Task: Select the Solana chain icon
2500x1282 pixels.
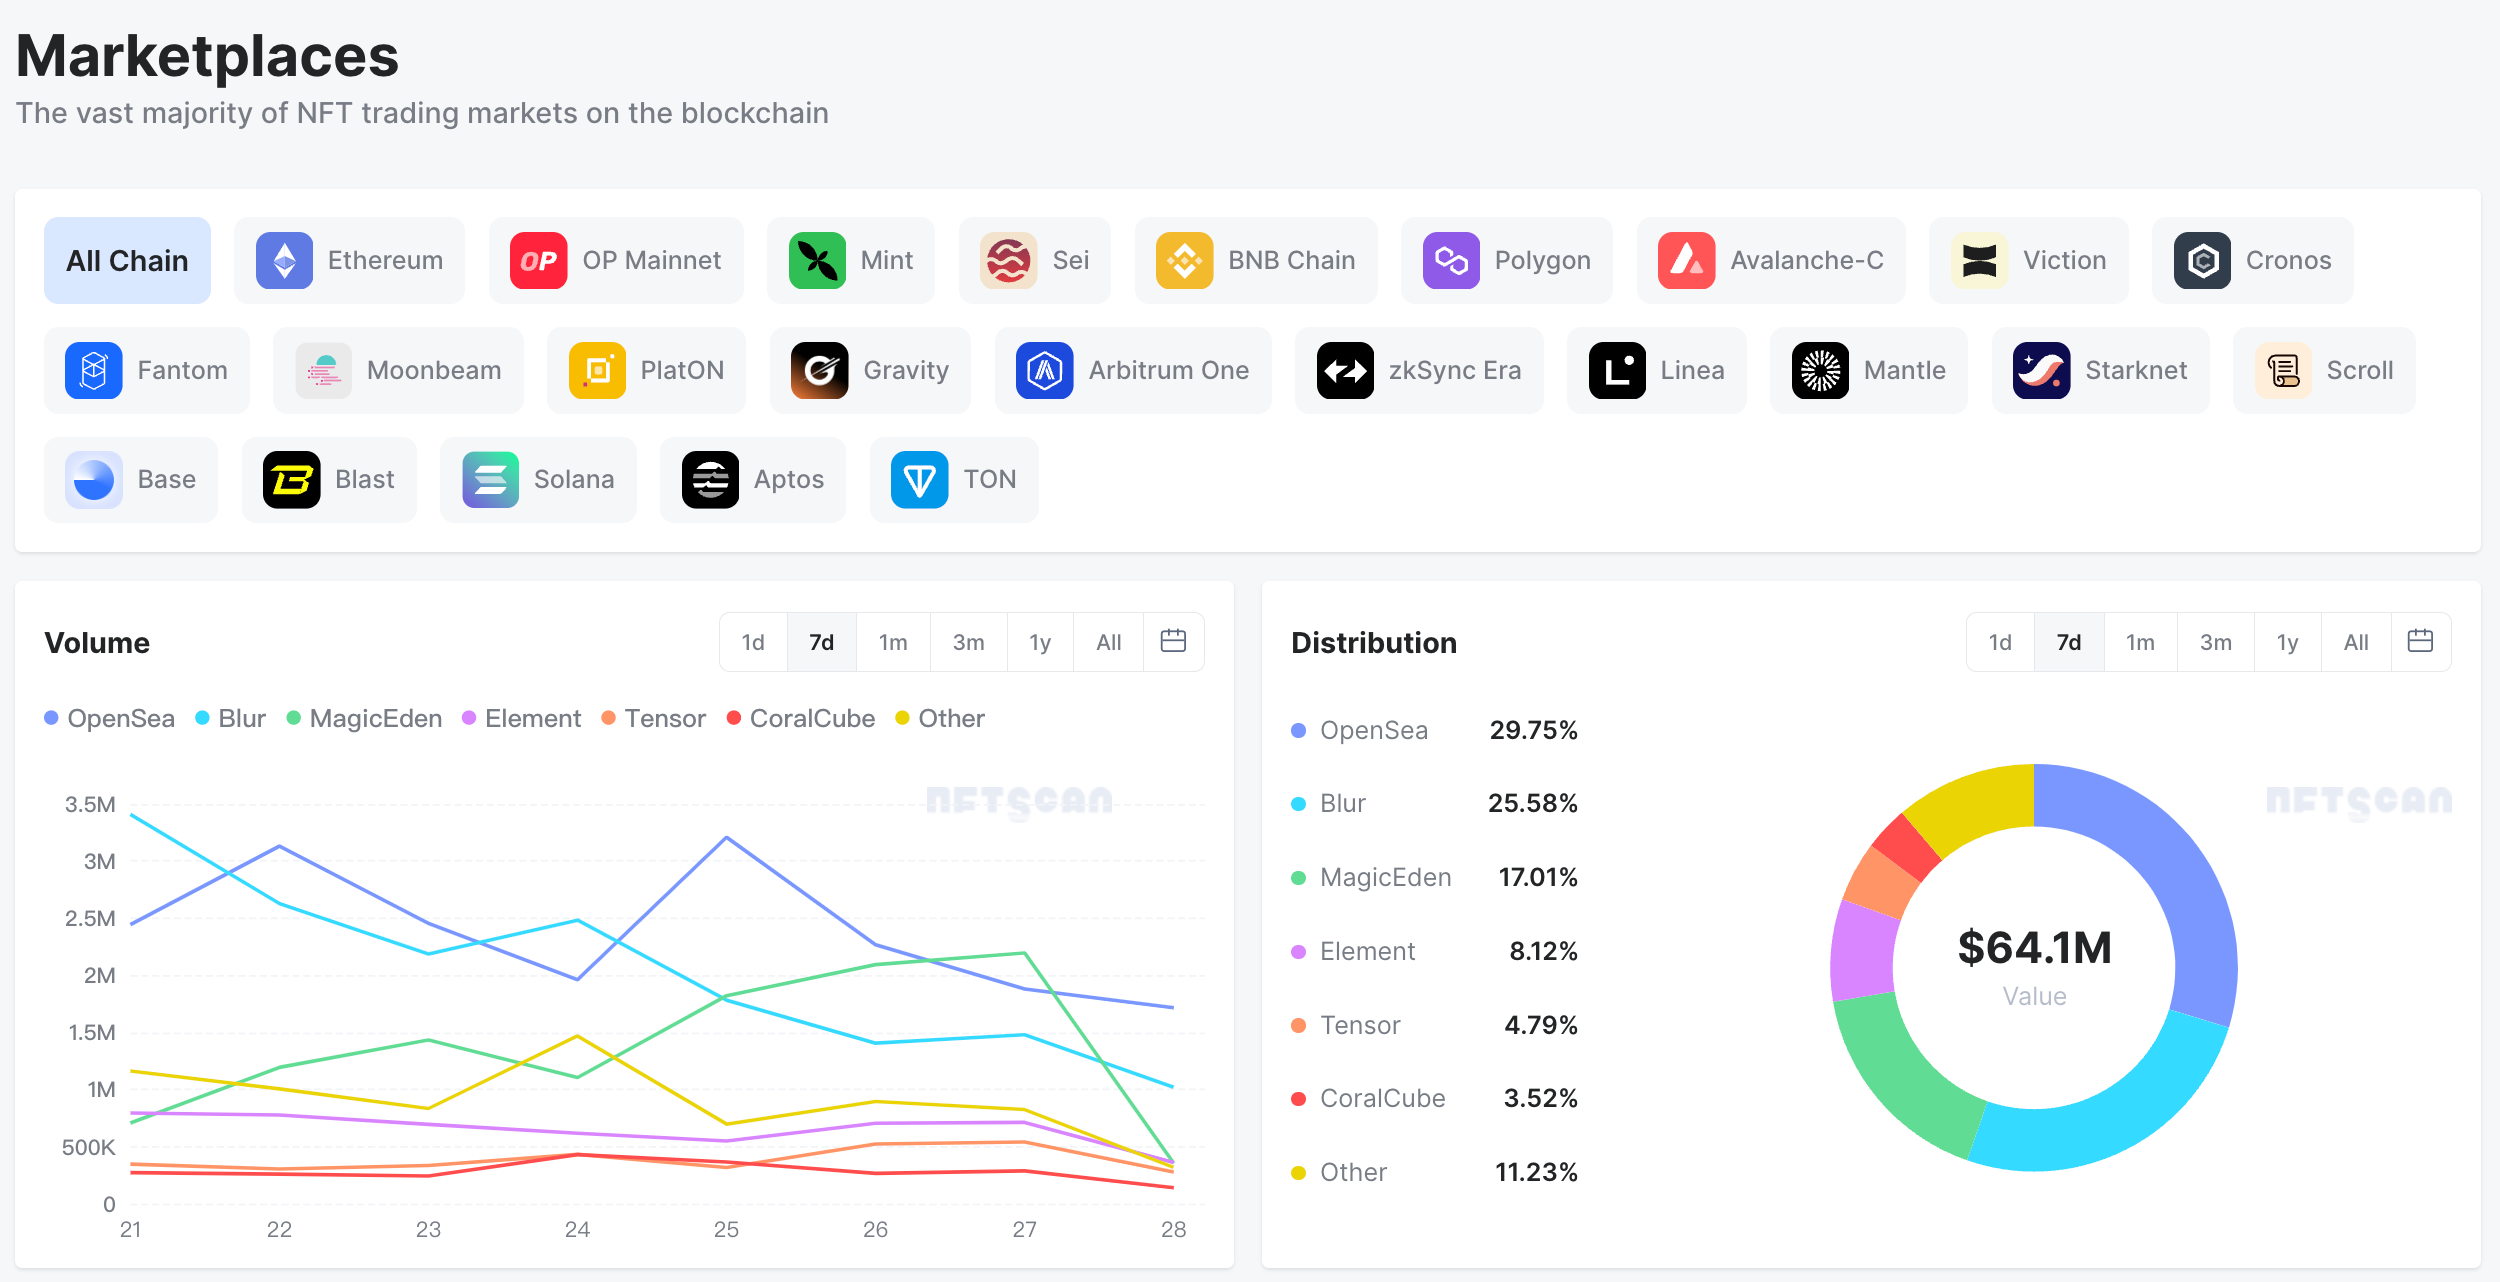Action: (x=491, y=479)
